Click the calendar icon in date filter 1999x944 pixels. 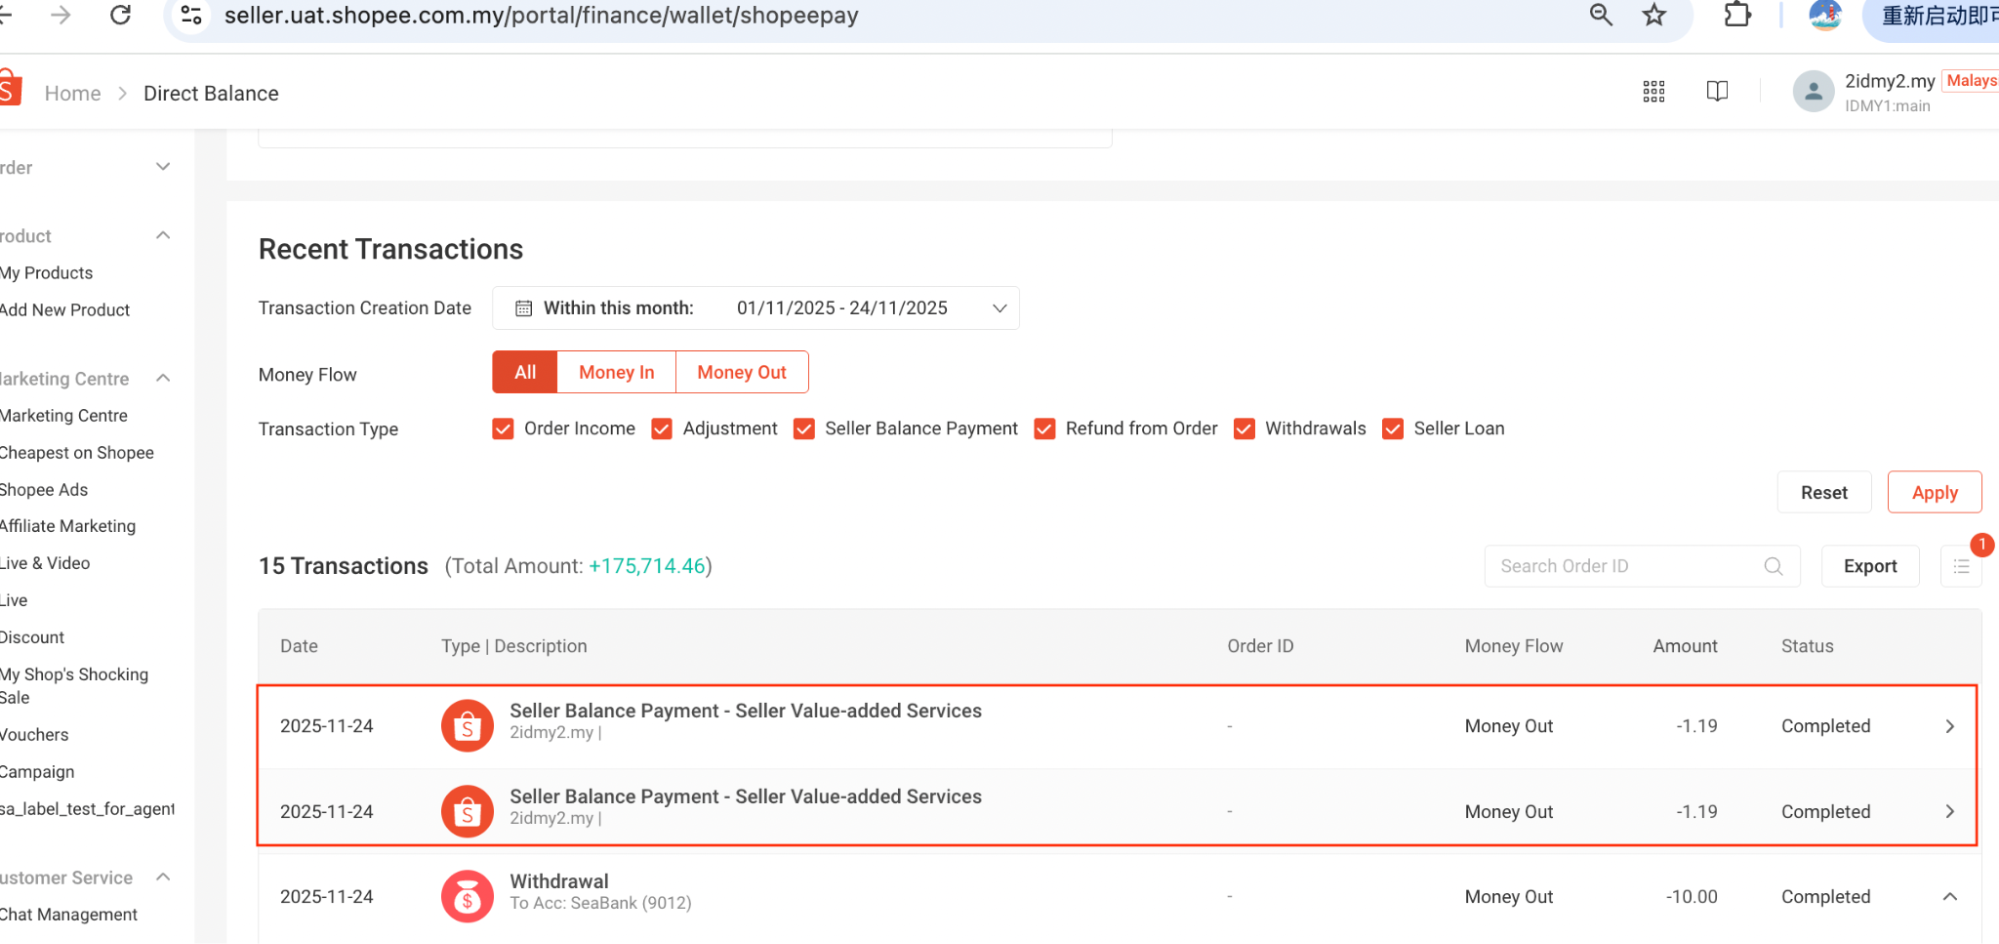[x=523, y=308]
